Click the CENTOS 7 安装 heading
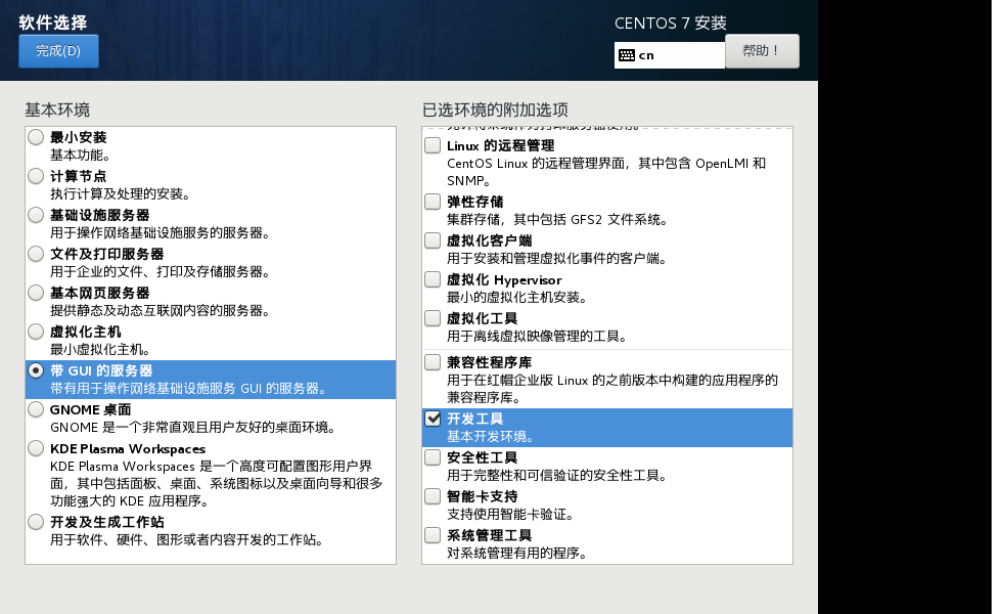 coord(670,23)
